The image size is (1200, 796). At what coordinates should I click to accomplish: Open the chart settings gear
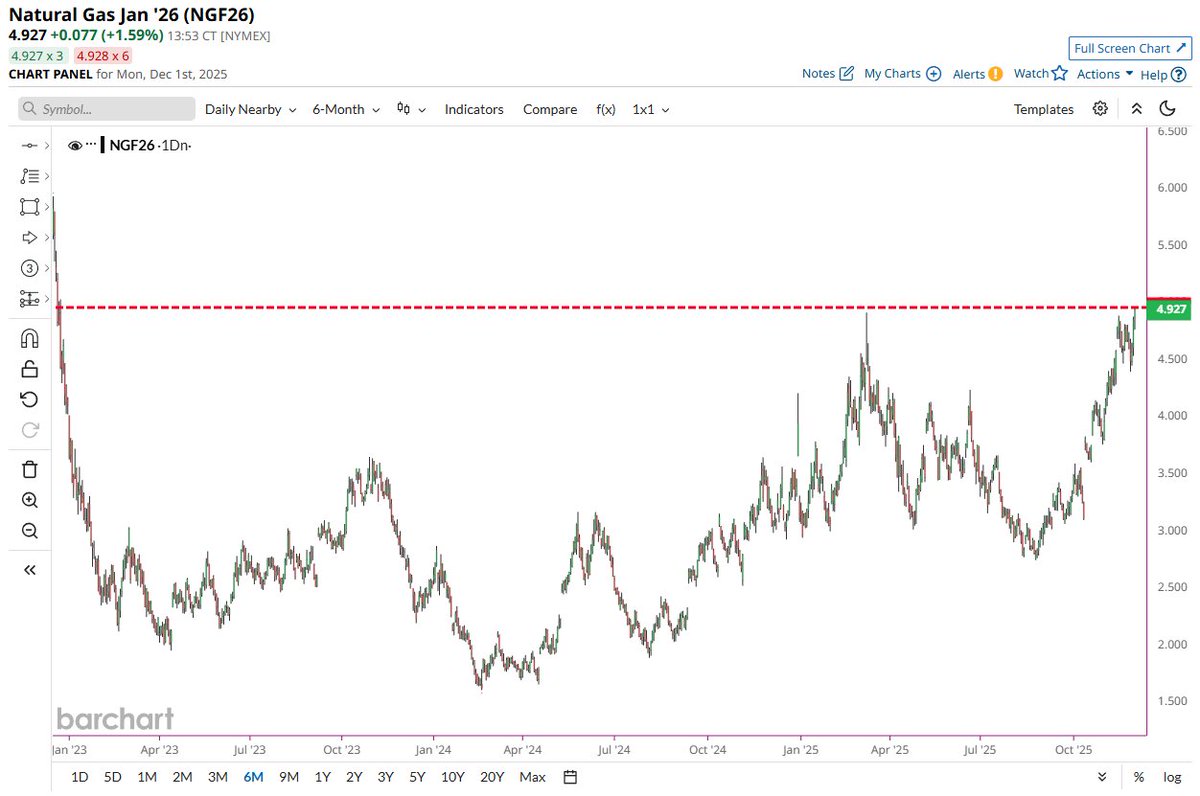1100,109
